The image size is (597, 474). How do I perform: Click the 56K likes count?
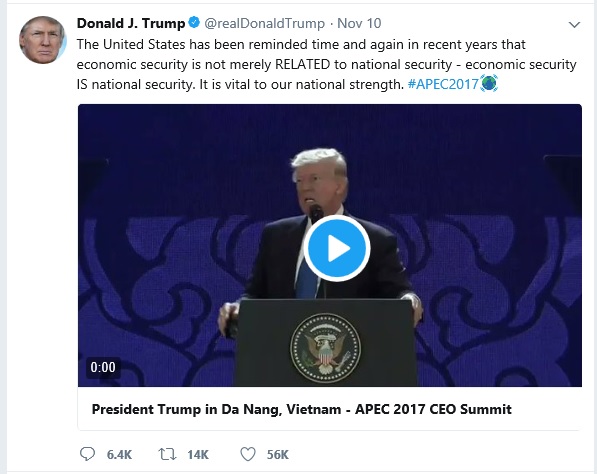pos(278,455)
